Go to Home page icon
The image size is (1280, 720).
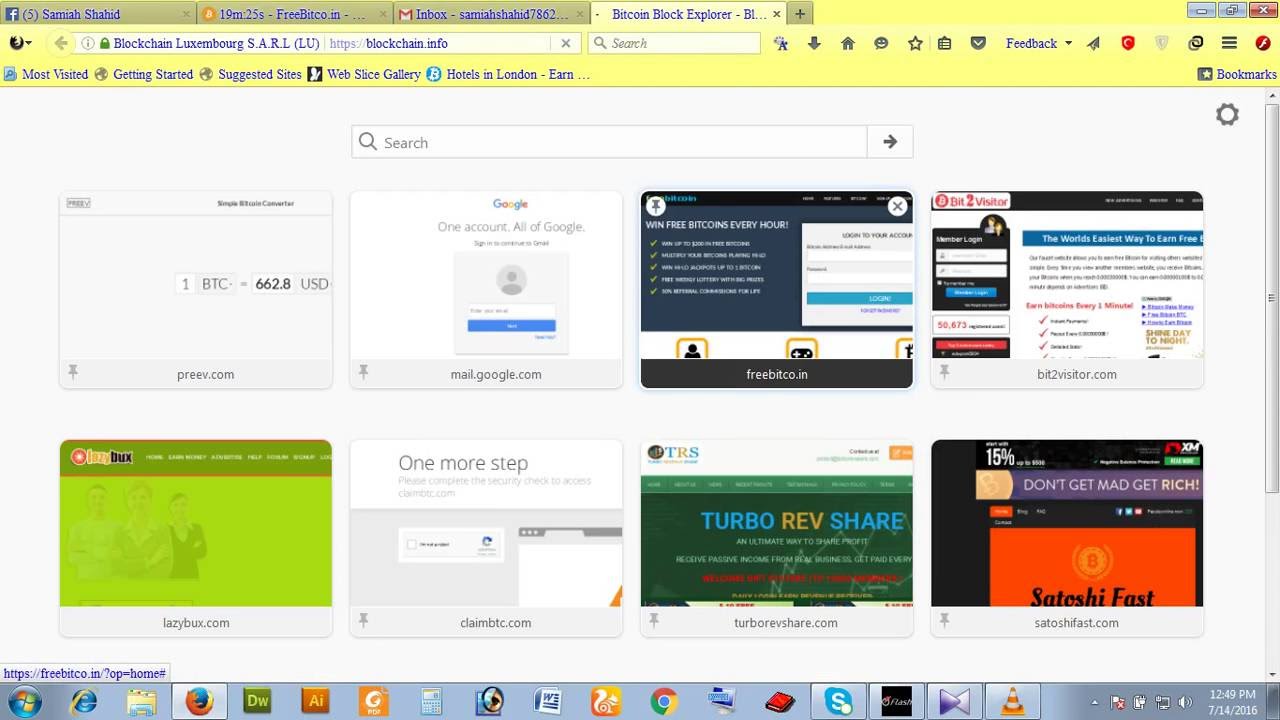point(847,43)
